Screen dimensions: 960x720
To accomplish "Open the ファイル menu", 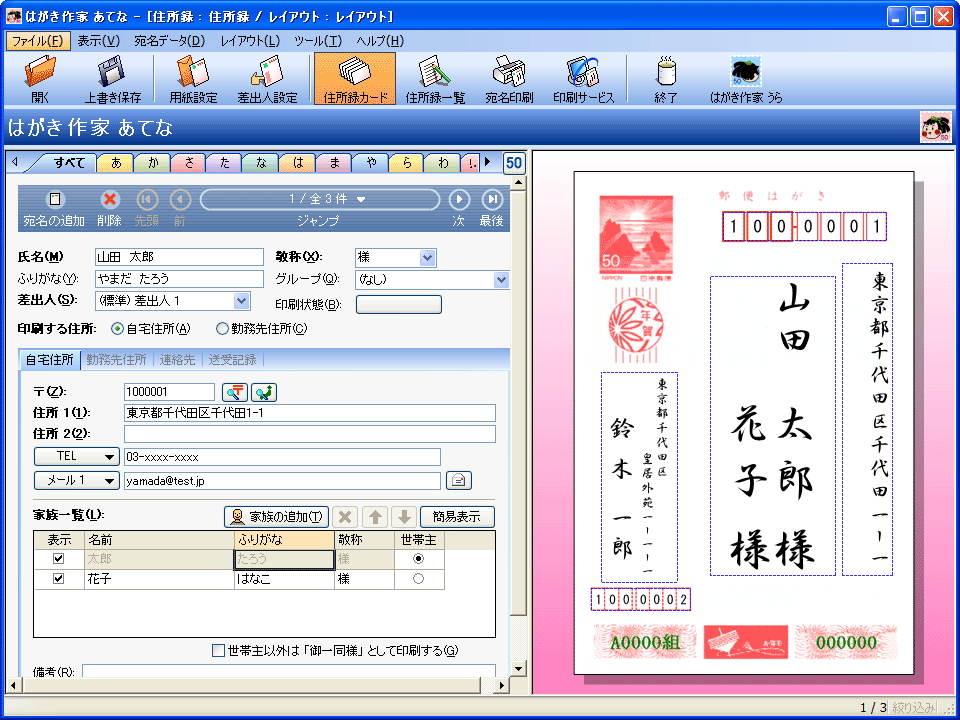I will (38, 41).
